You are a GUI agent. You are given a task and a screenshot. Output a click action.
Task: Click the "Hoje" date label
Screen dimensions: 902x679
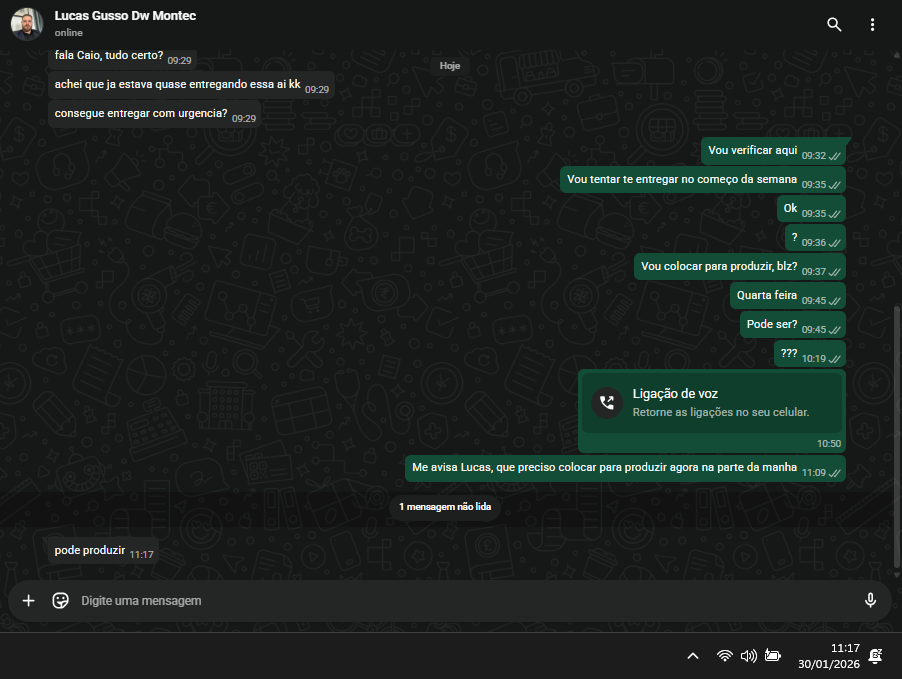pos(450,66)
